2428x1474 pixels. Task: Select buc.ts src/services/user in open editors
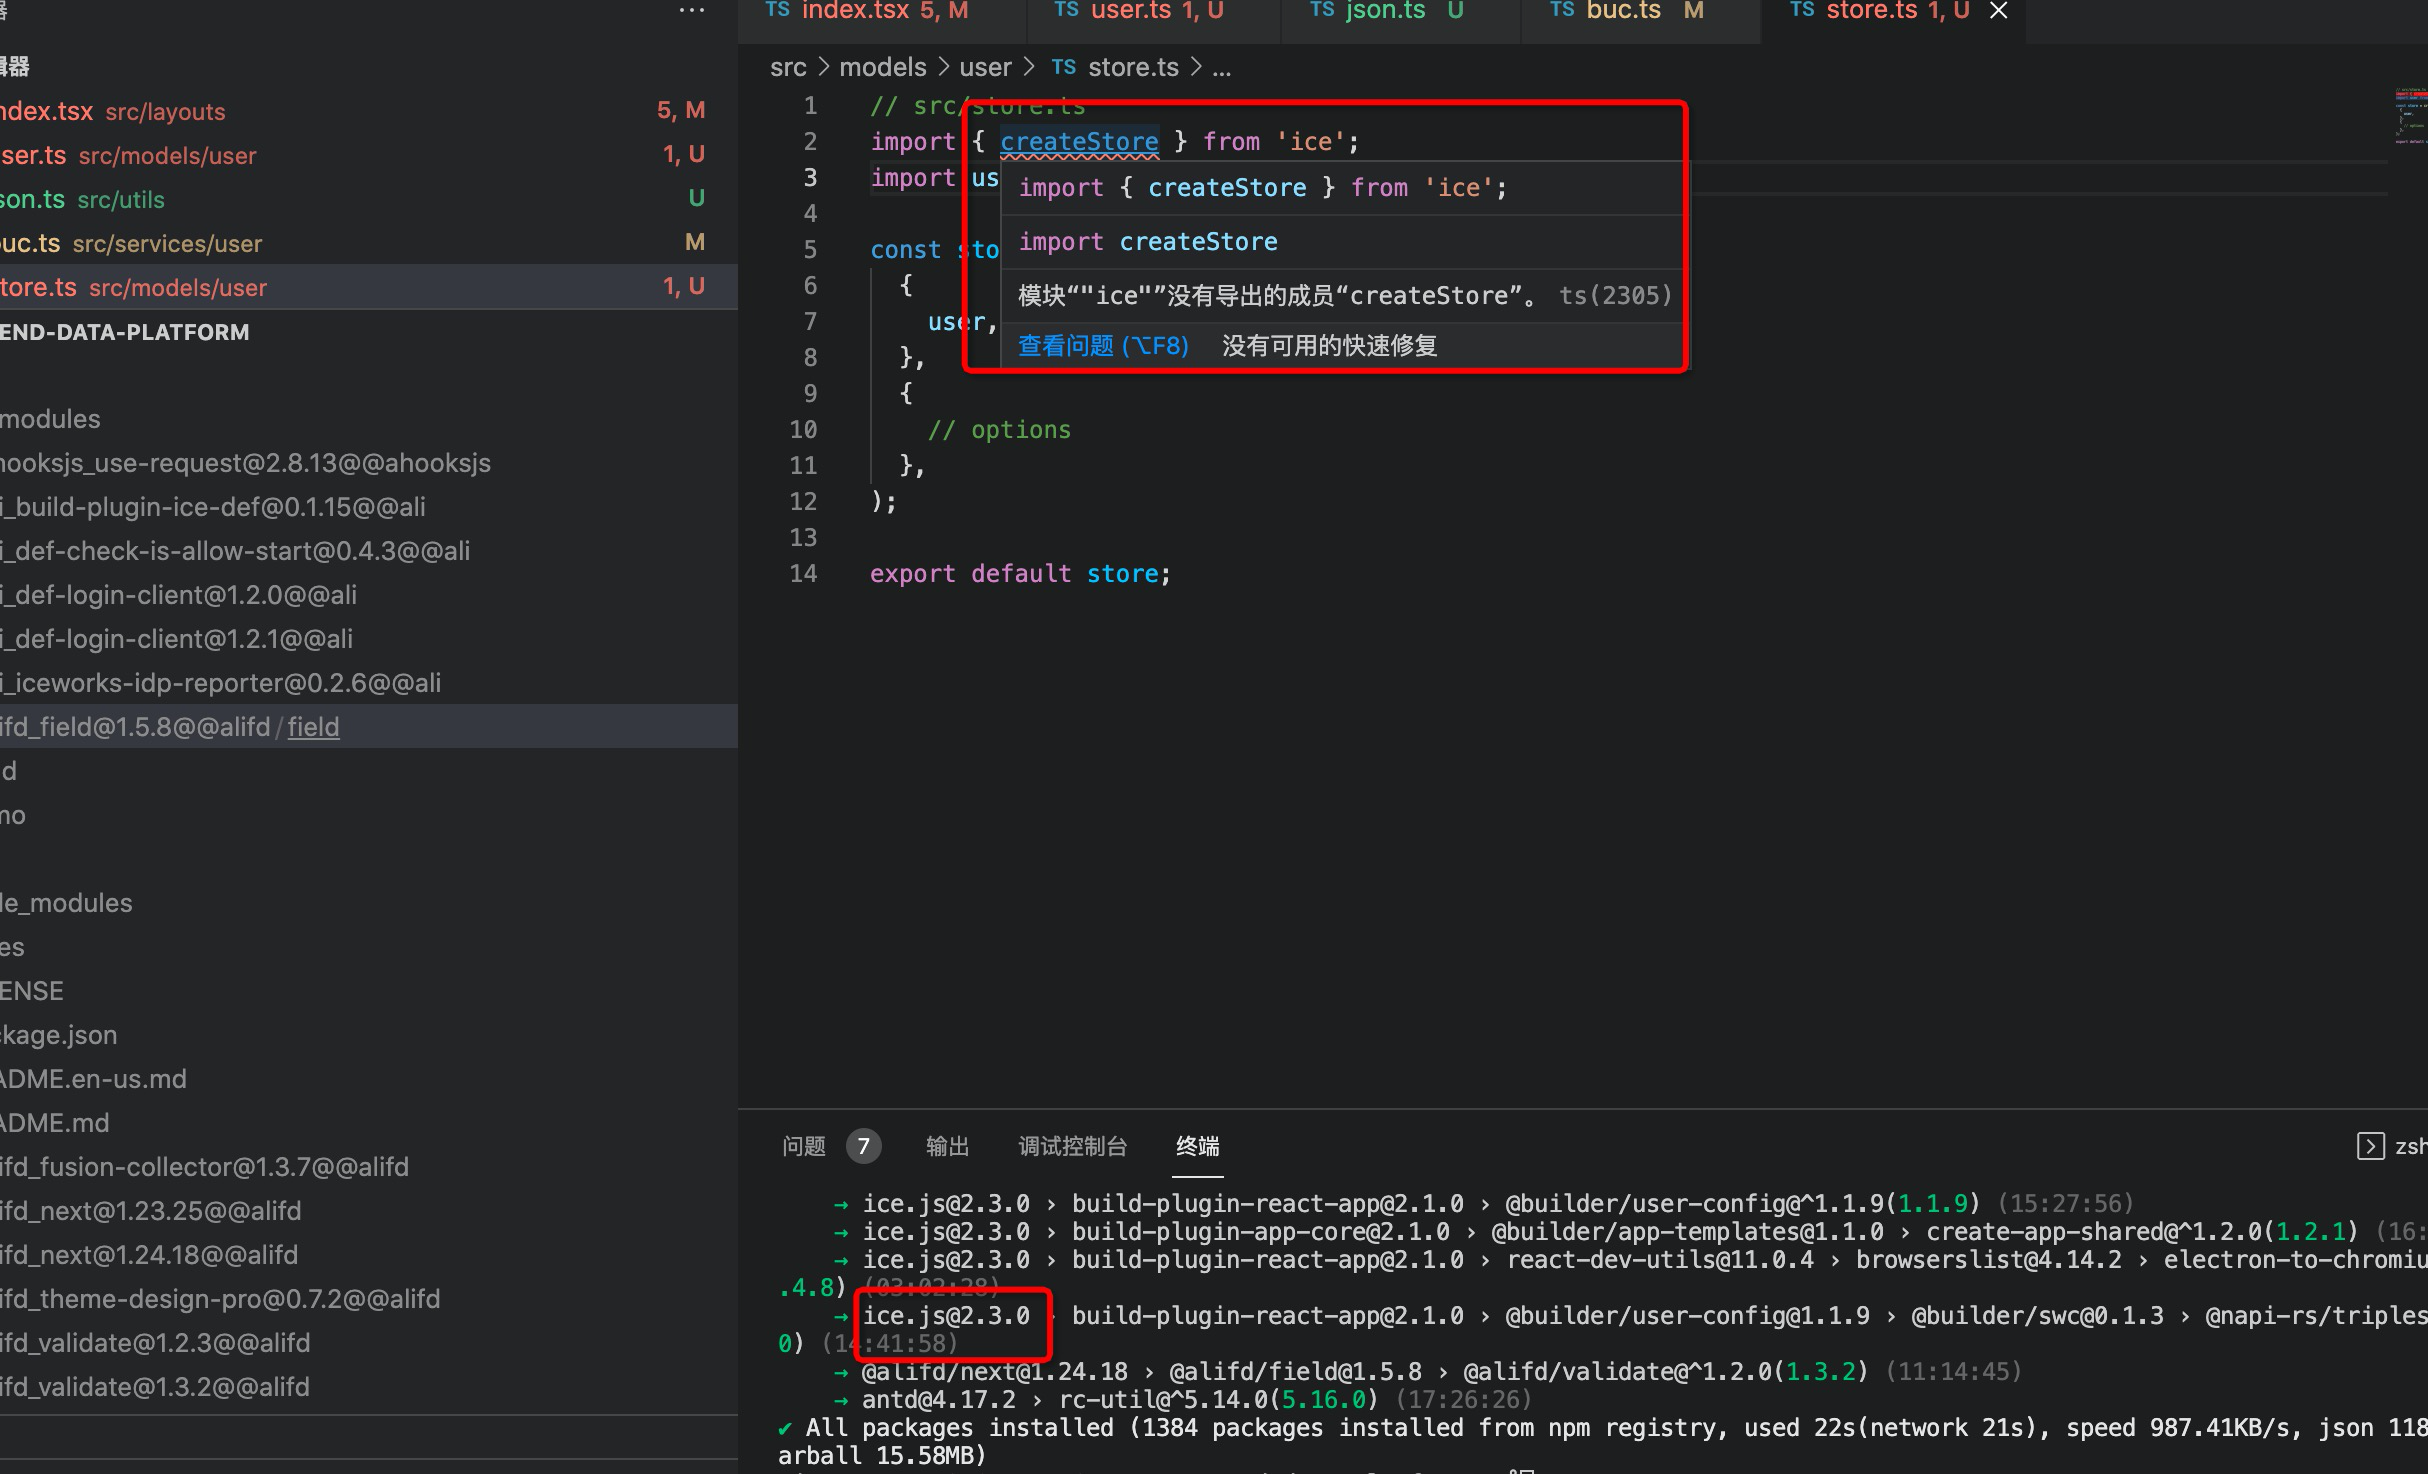click(x=369, y=243)
